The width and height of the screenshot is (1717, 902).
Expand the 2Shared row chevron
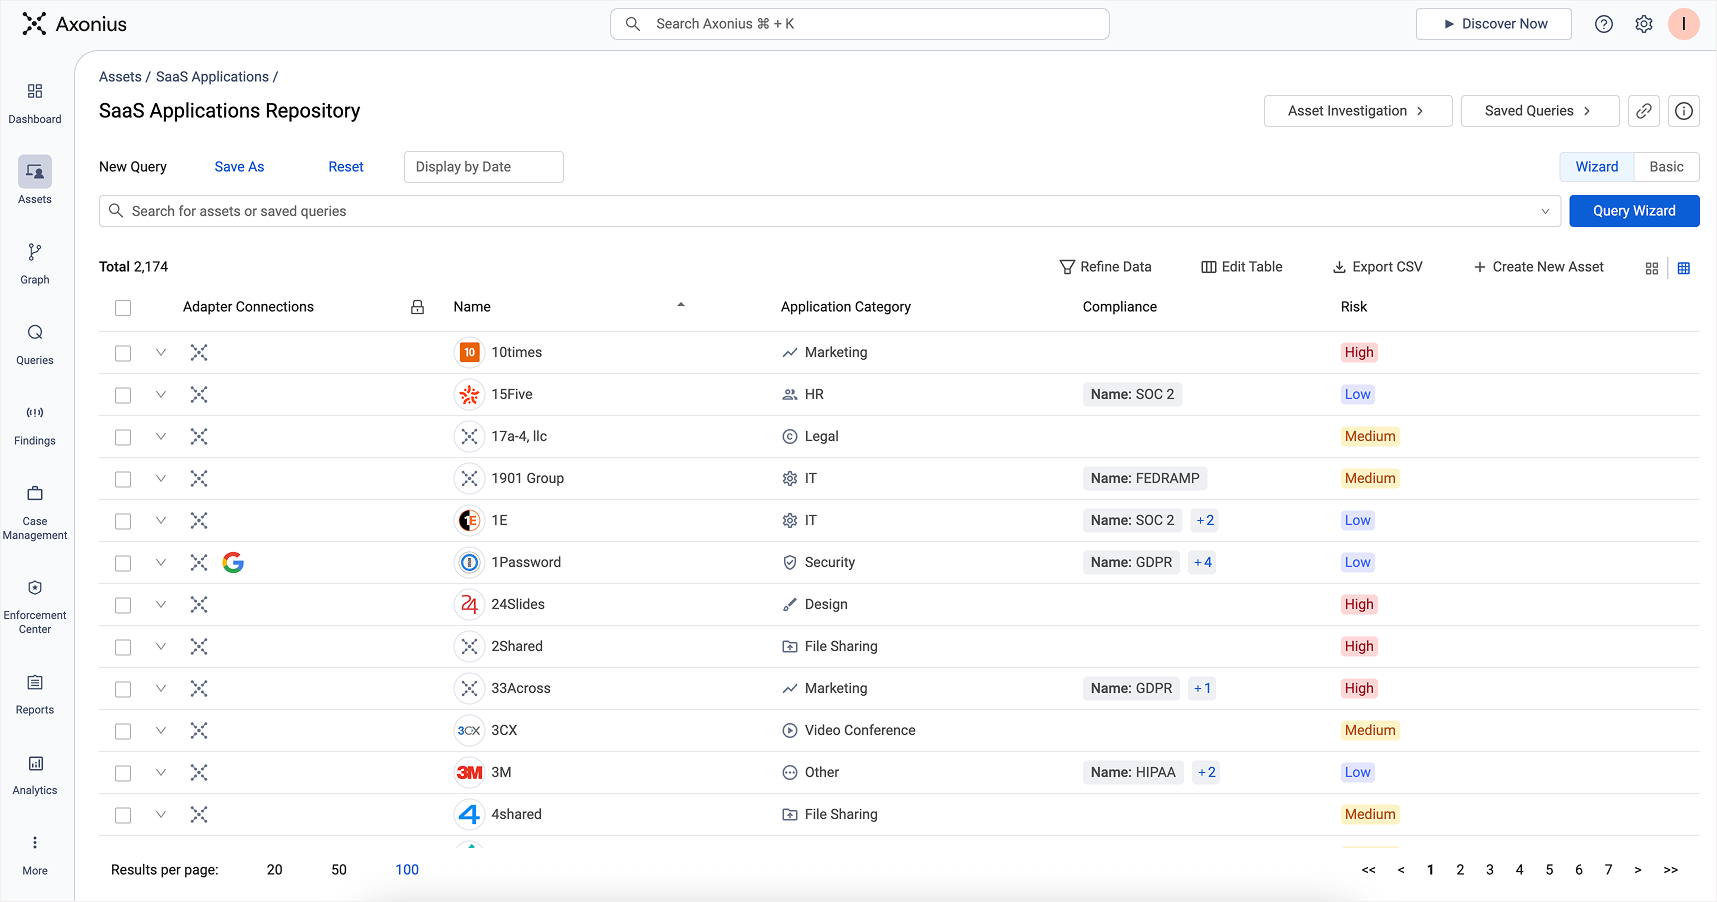[160, 646]
